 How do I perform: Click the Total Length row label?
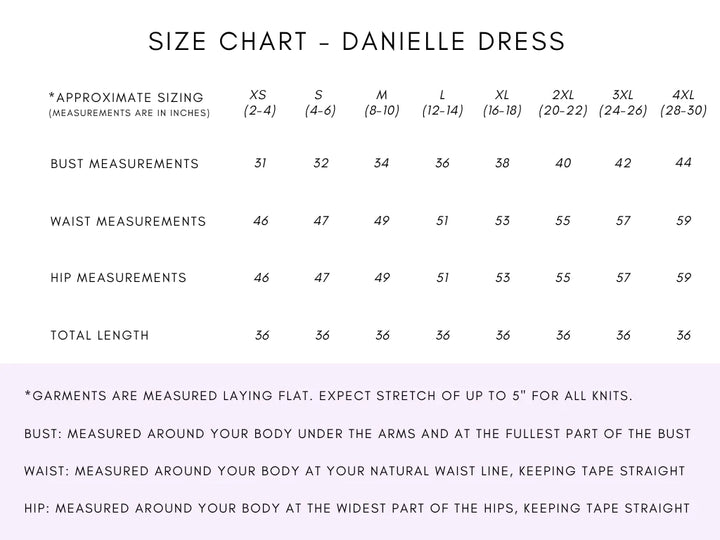pos(100,335)
